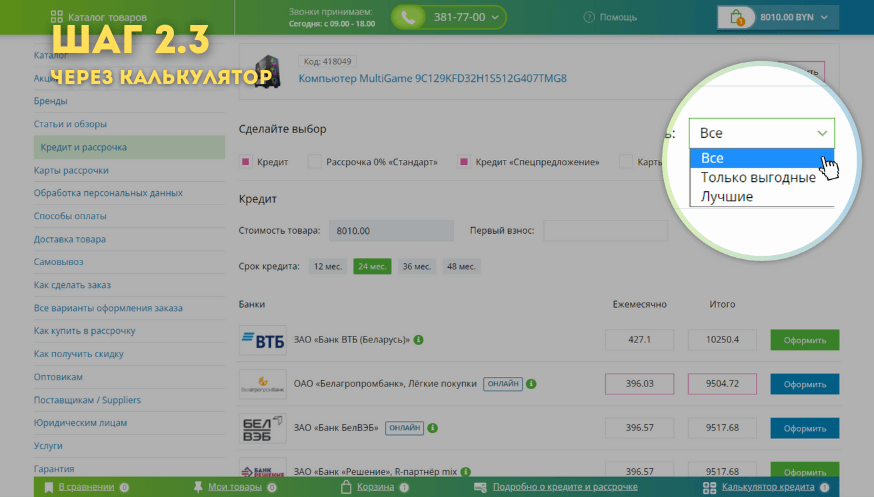This screenshot has width=874, height=497.
Task: Click the Первый взнос input field
Action: tap(605, 231)
